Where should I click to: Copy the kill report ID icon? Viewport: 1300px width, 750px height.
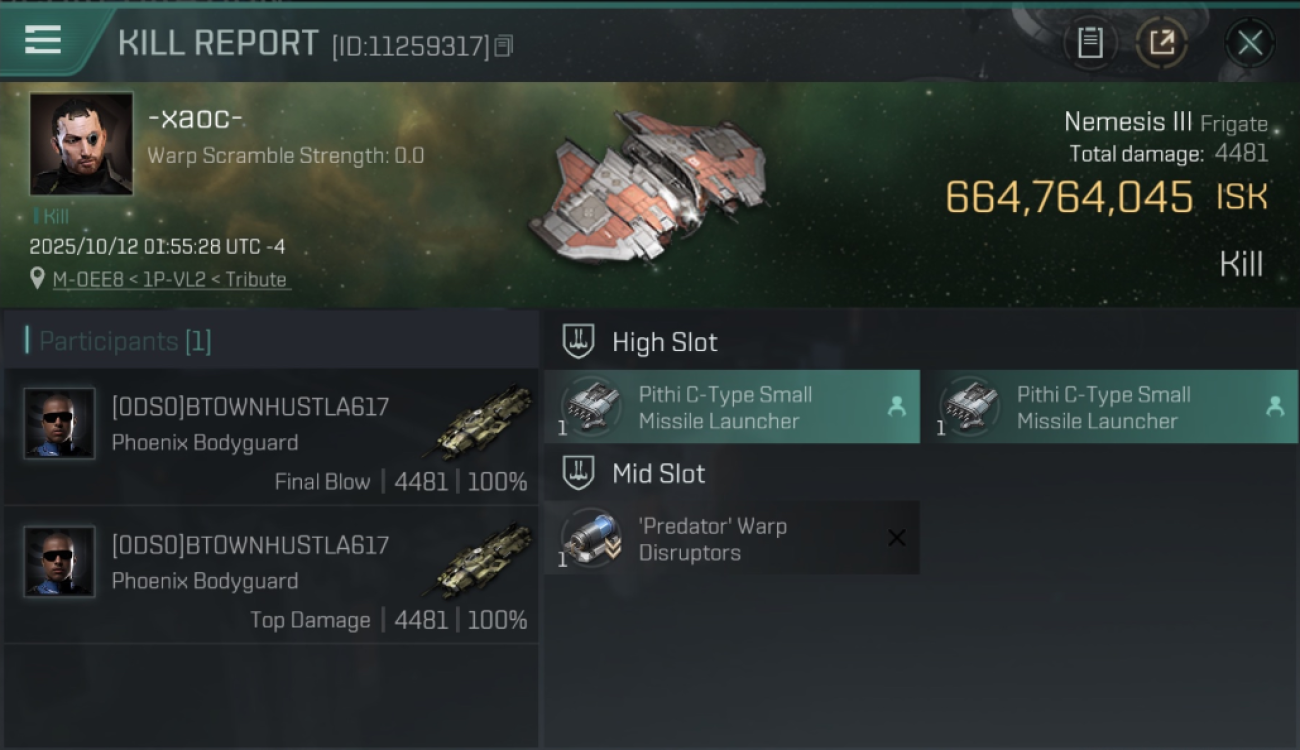pos(504,46)
